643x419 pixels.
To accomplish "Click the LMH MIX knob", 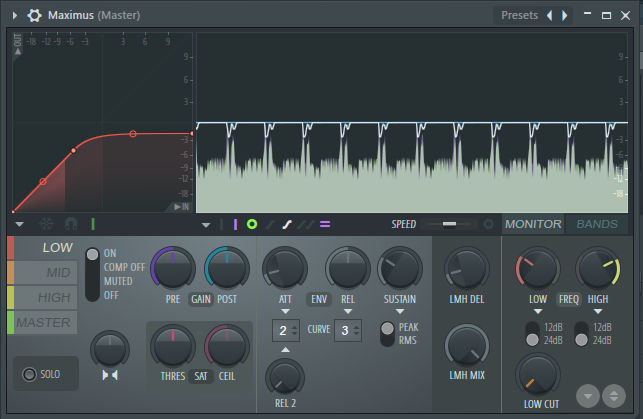I will [x=467, y=346].
